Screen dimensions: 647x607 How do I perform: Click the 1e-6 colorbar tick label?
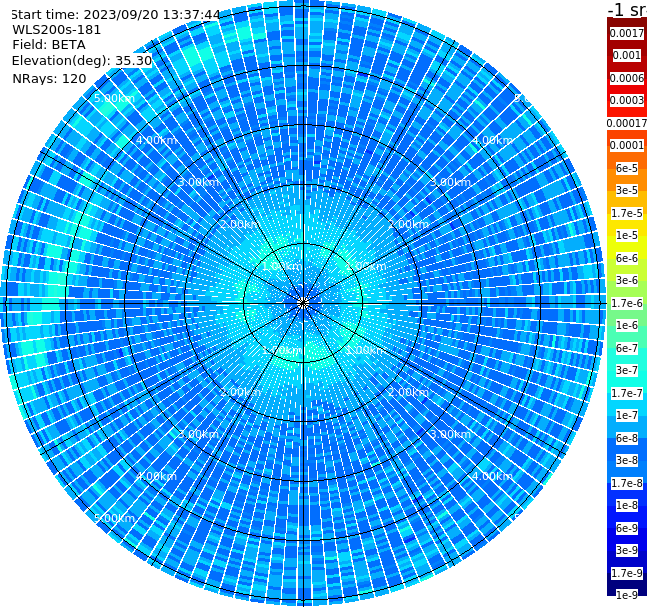pyautogui.click(x=627, y=325)
